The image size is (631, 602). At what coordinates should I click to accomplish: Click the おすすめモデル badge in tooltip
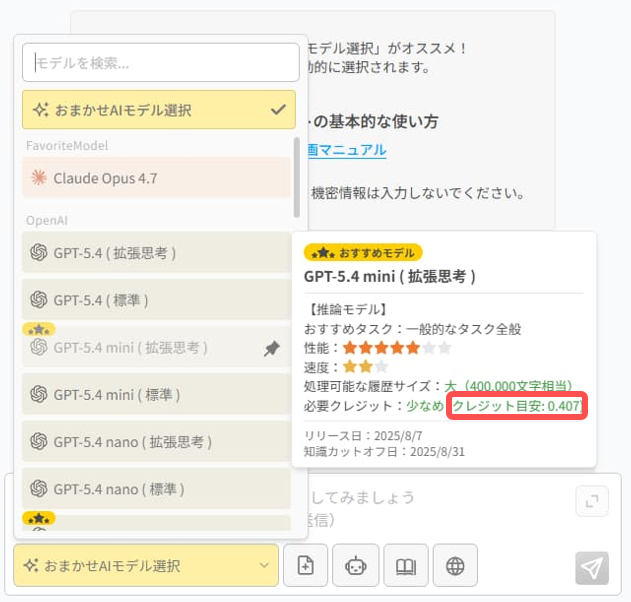(x=363, y=252)
